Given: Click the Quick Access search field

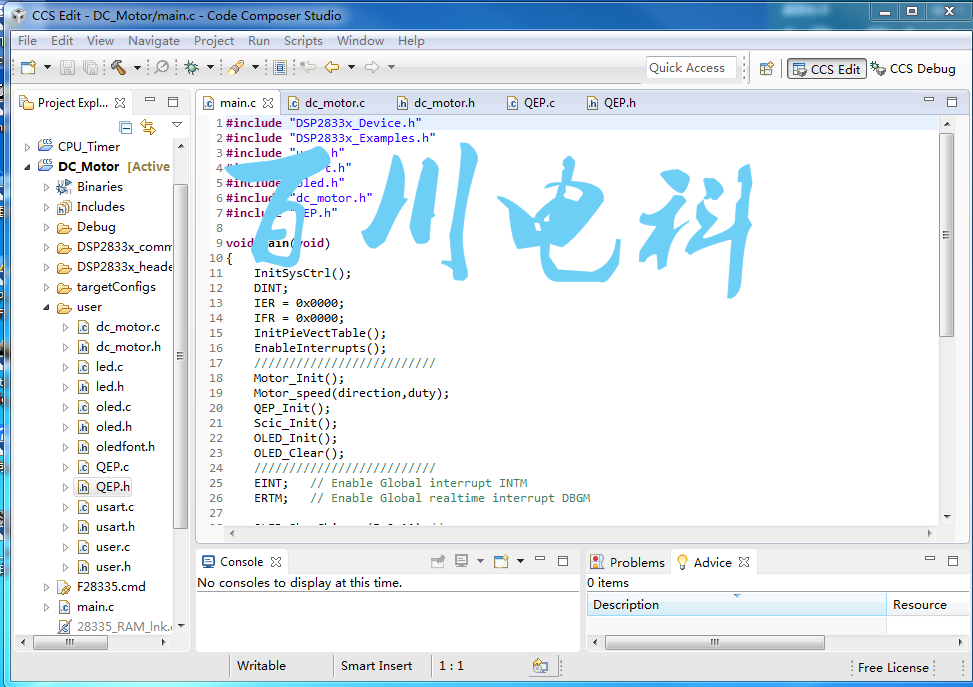Looking at the screenshot, I should pos(691,68).
